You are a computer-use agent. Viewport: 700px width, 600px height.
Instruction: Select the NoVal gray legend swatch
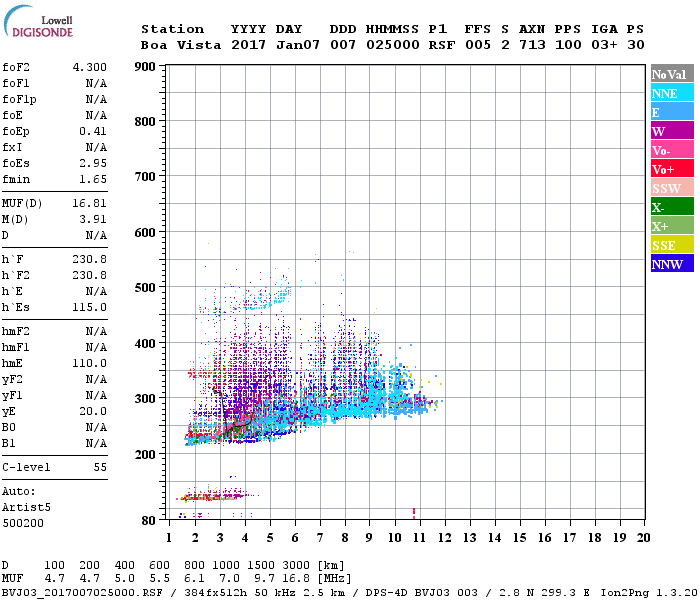click(x=672, y=74)
